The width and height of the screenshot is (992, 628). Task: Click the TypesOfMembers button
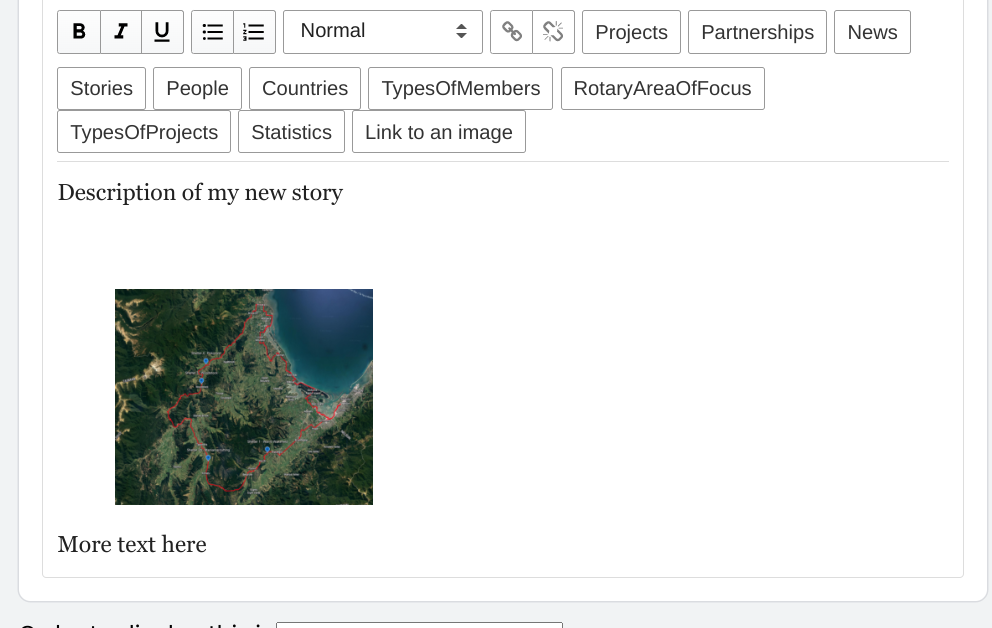(x=461, y=89)
